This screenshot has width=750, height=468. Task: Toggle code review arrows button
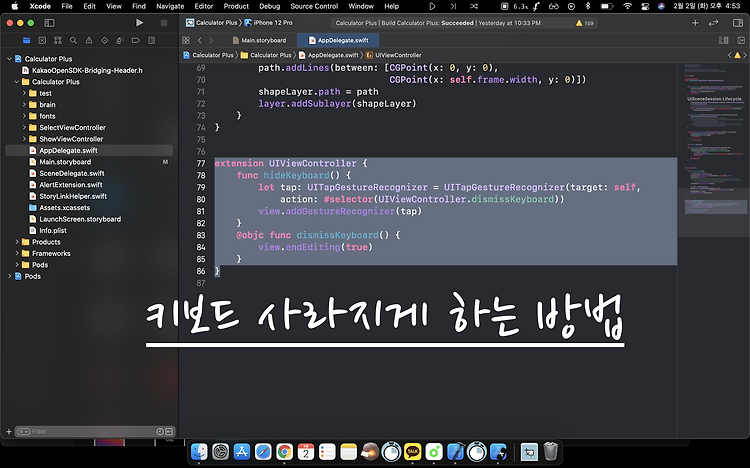click(x=714, y=23)
